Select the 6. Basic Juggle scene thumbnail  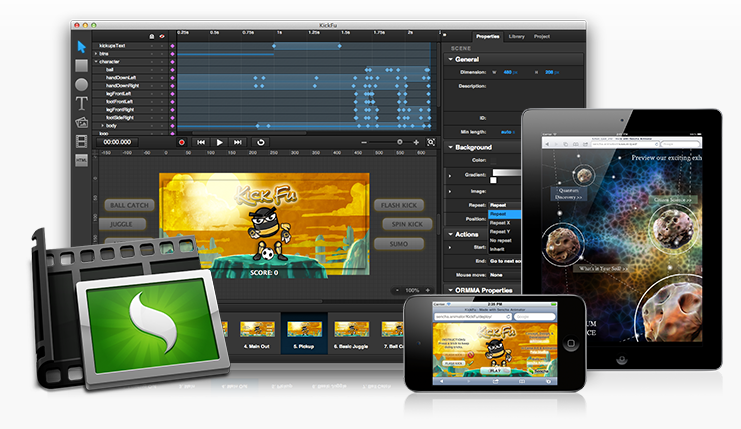[351, 334]
